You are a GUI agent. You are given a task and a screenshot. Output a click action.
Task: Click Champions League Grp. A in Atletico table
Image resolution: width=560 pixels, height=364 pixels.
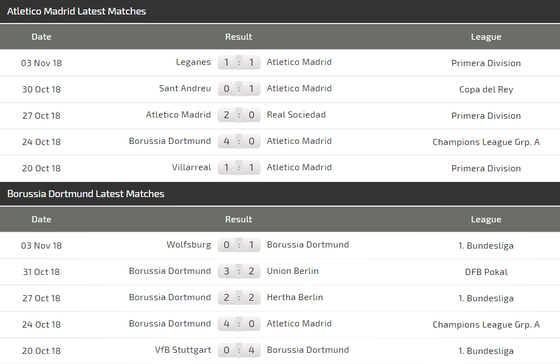tap(486, 142)
